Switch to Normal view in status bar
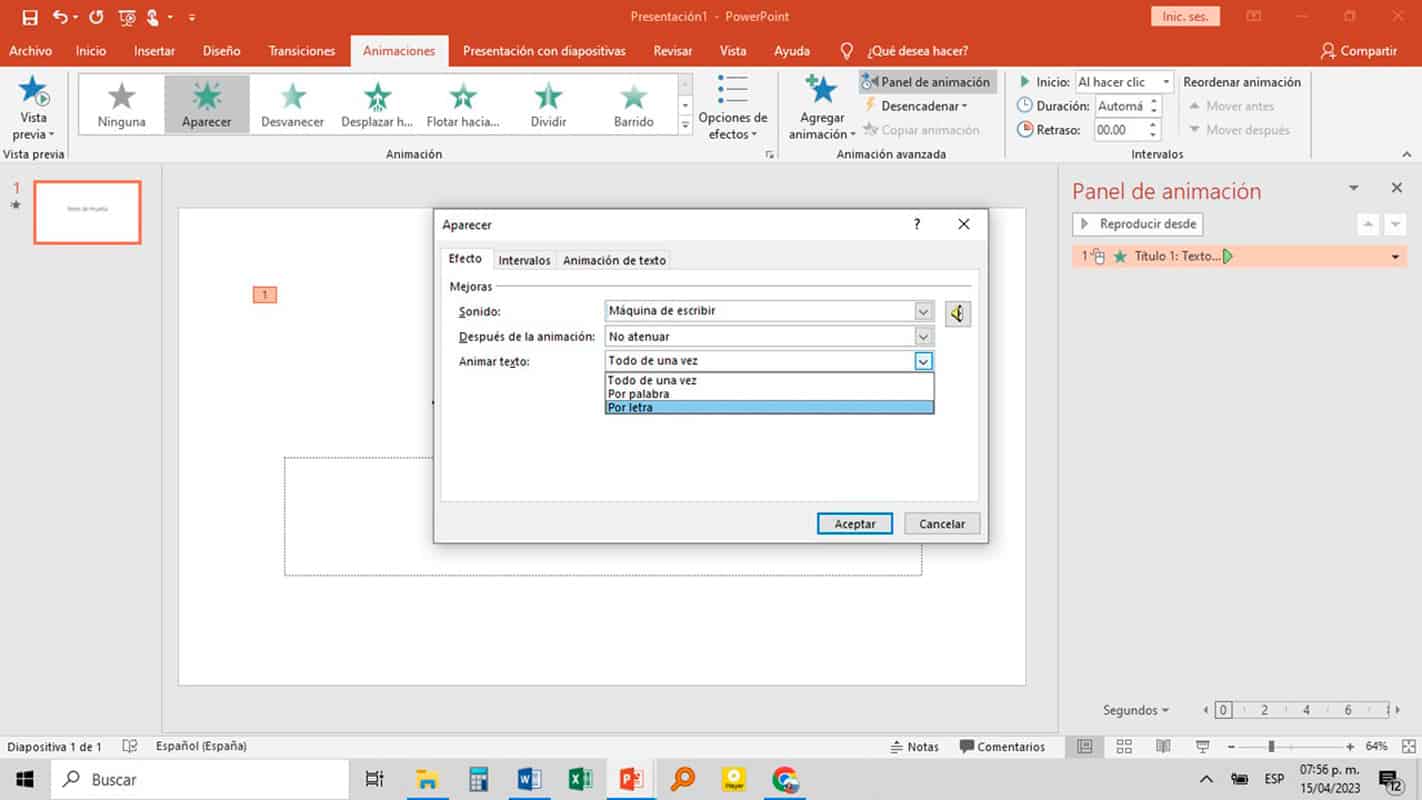This screenshot has height=800, width=1422. (1085, 747)
